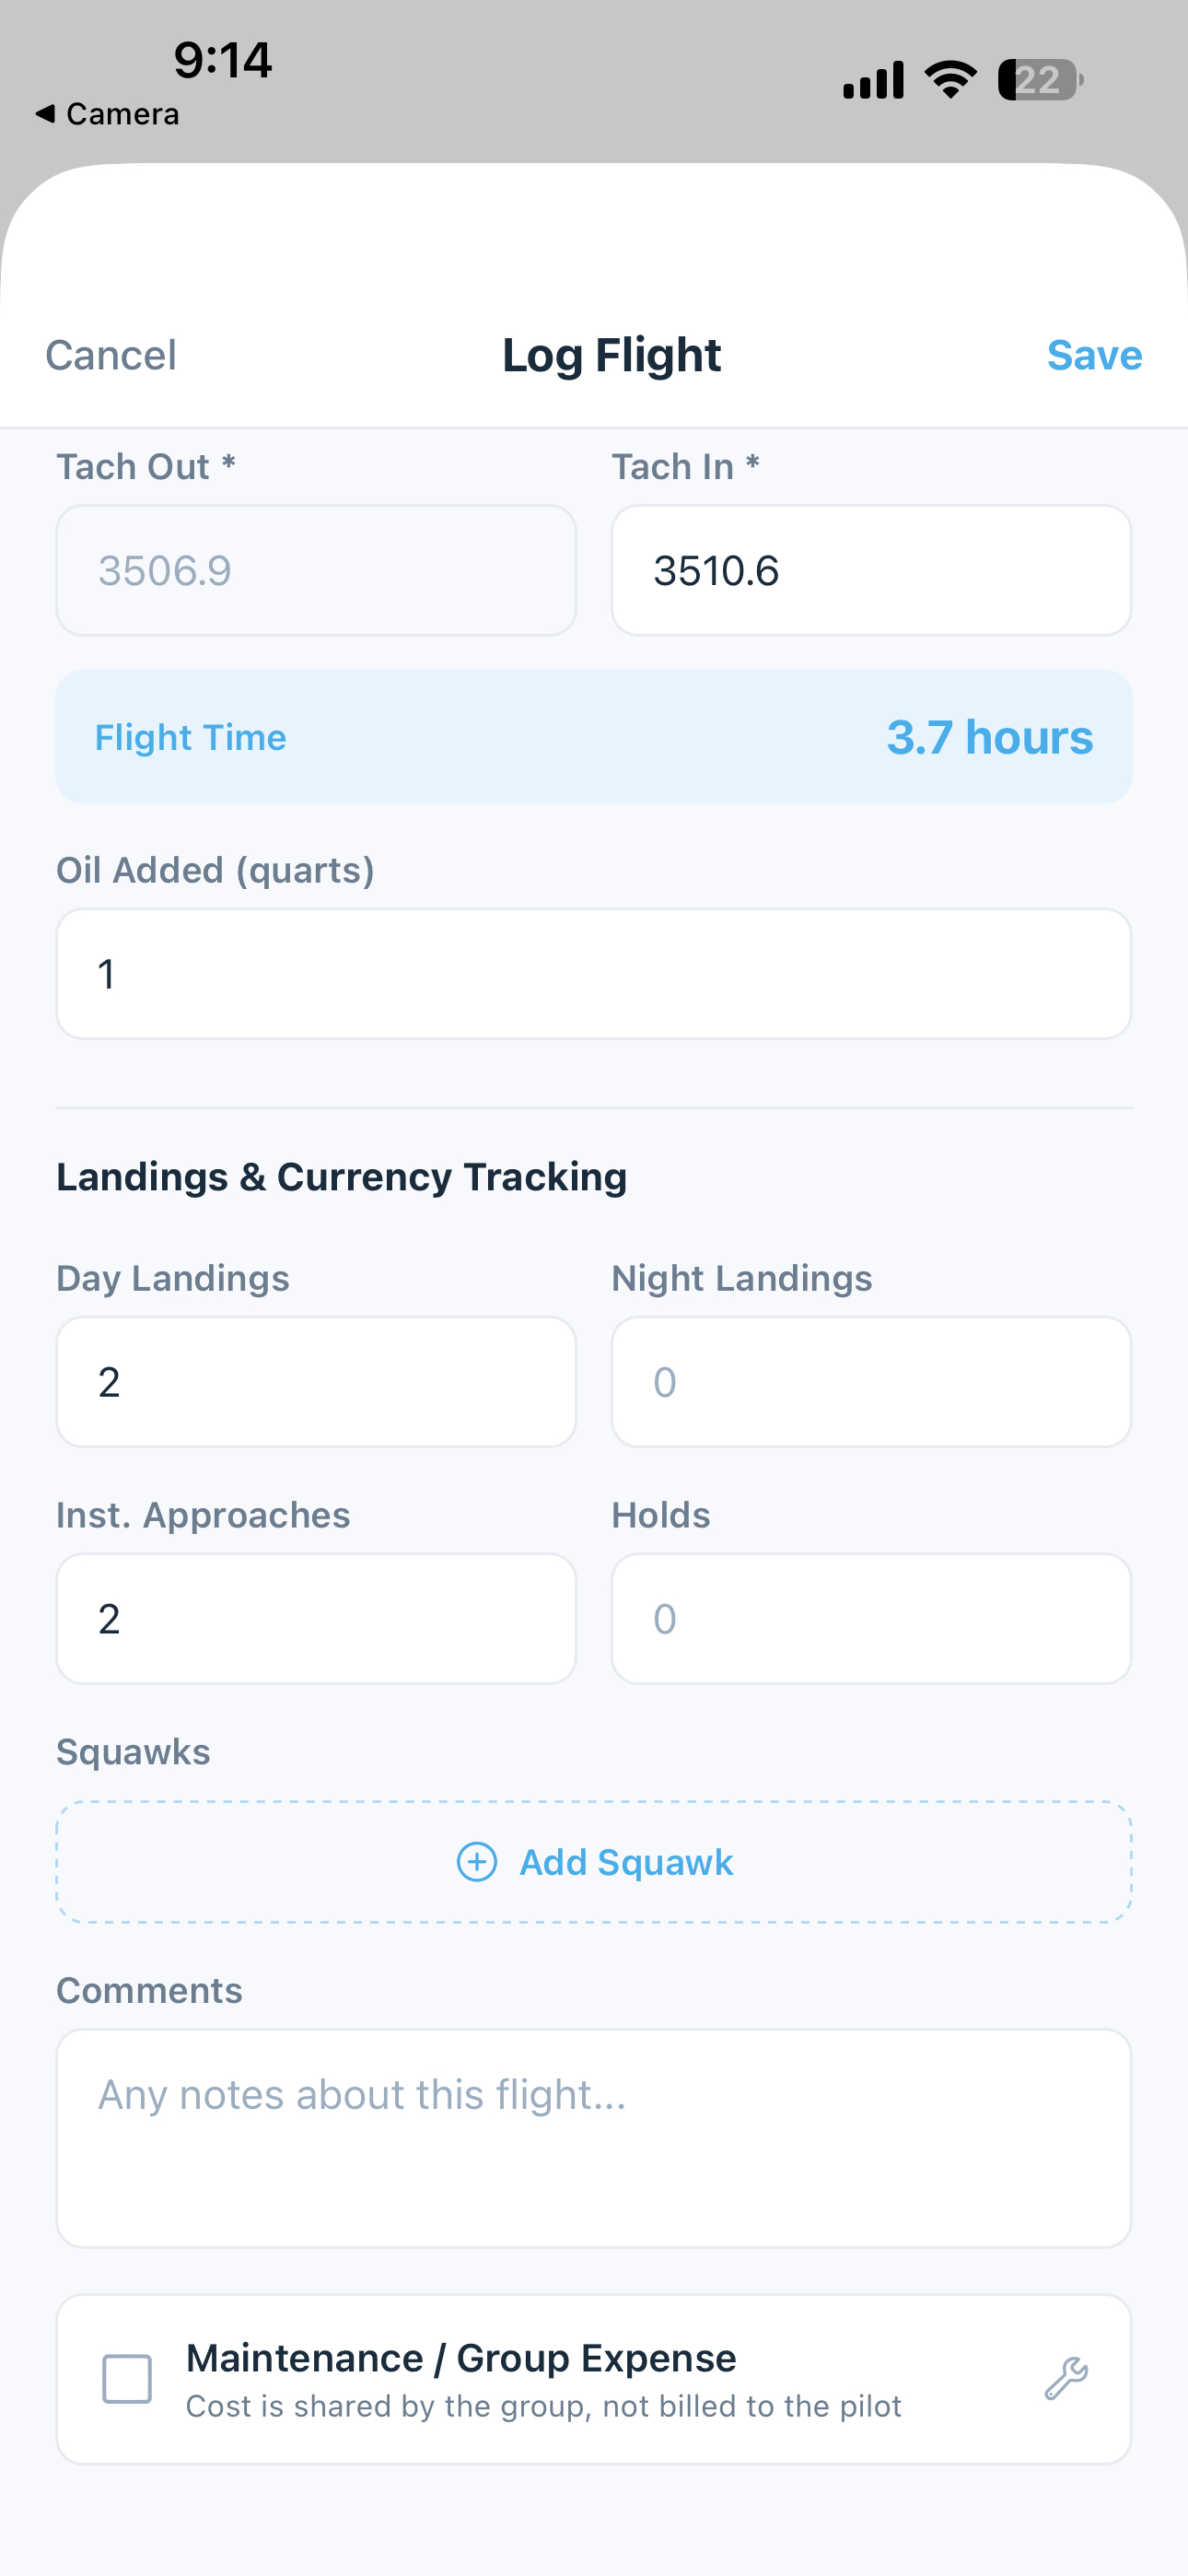
Task: Tap the clock showing 9:14
Action: click(222, 60)
